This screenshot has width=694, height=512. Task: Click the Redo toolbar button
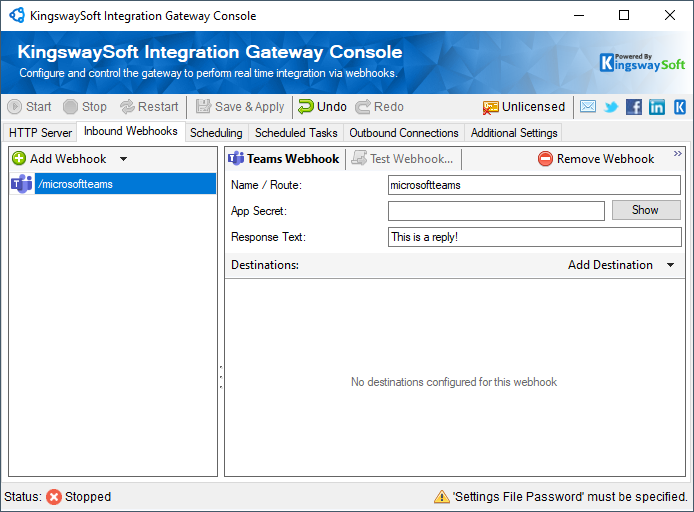pos(380,107)
